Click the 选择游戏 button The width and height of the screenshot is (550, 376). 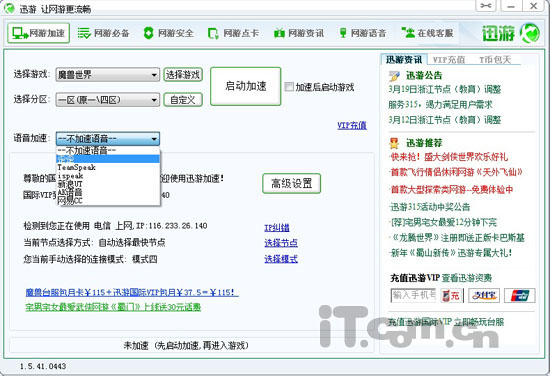[x=183, y=75]
